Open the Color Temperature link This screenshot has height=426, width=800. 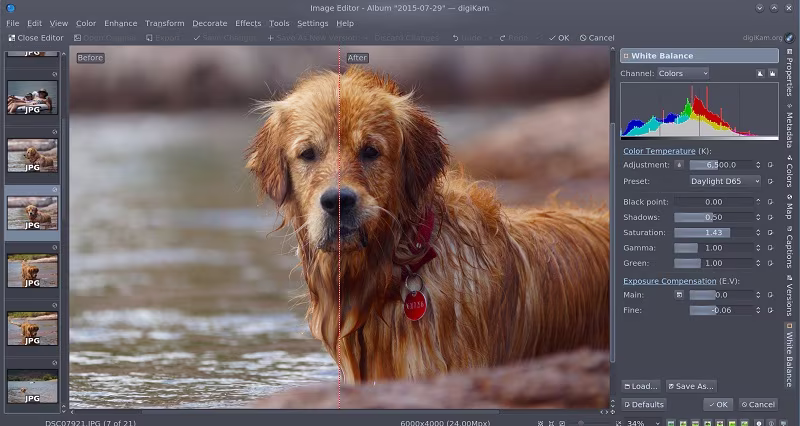(659, 151)
